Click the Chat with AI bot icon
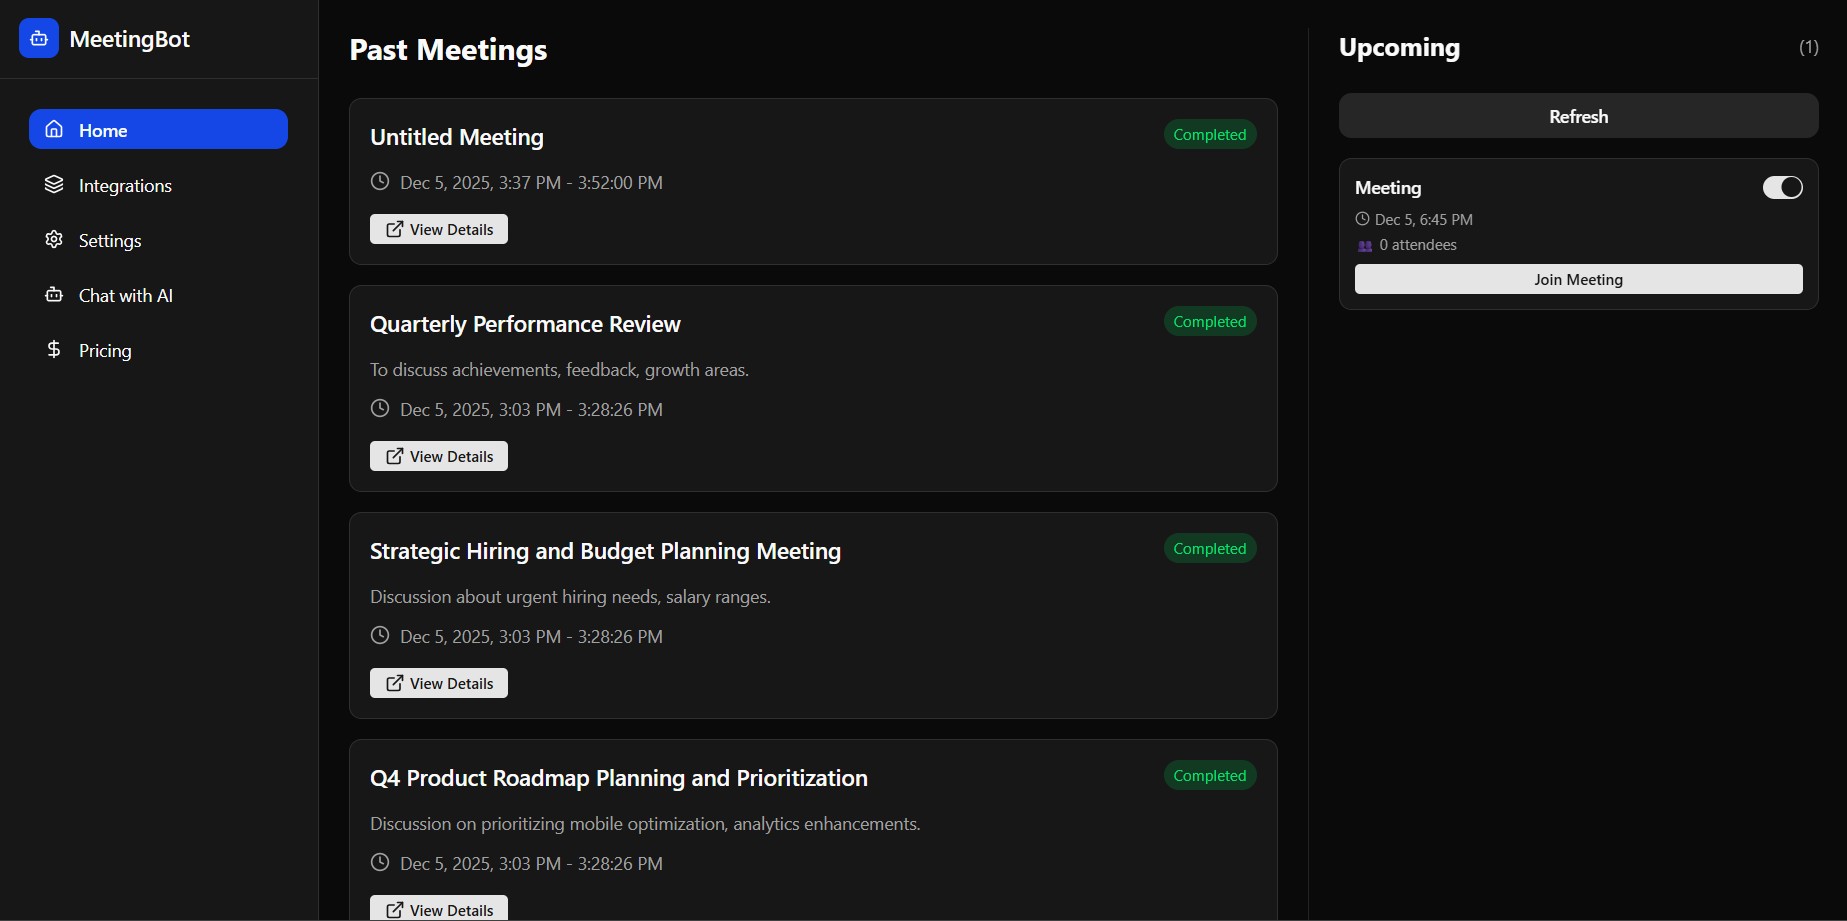 [x=54, y=295]
